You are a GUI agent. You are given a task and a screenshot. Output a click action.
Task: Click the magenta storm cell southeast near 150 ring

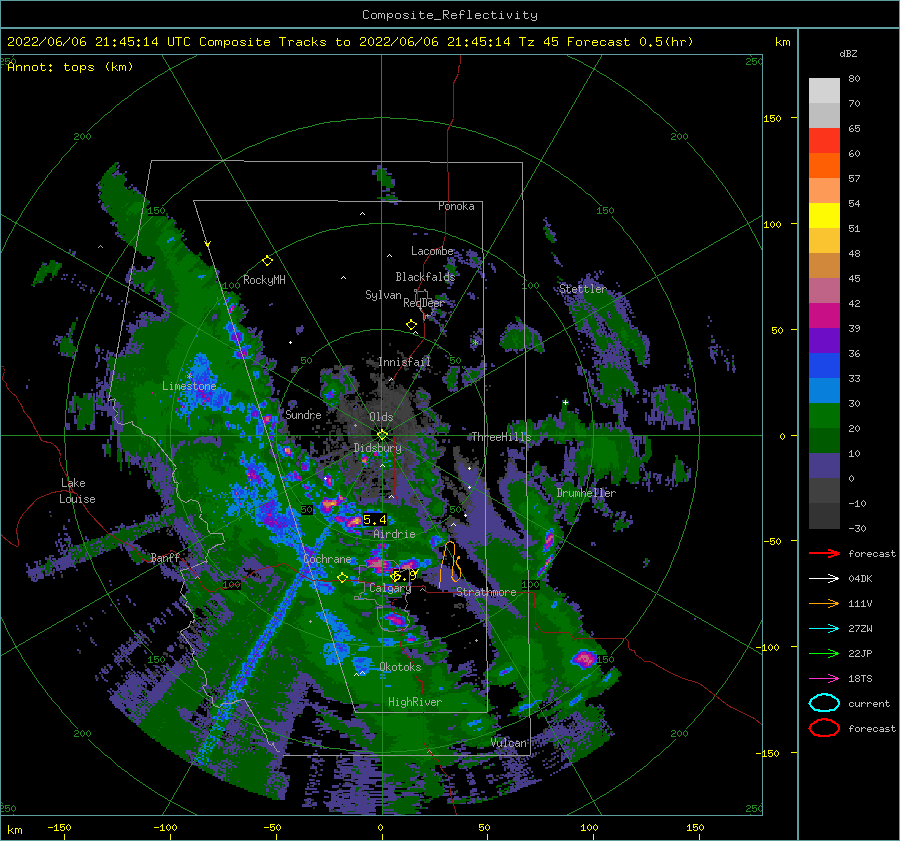point(584,658)
